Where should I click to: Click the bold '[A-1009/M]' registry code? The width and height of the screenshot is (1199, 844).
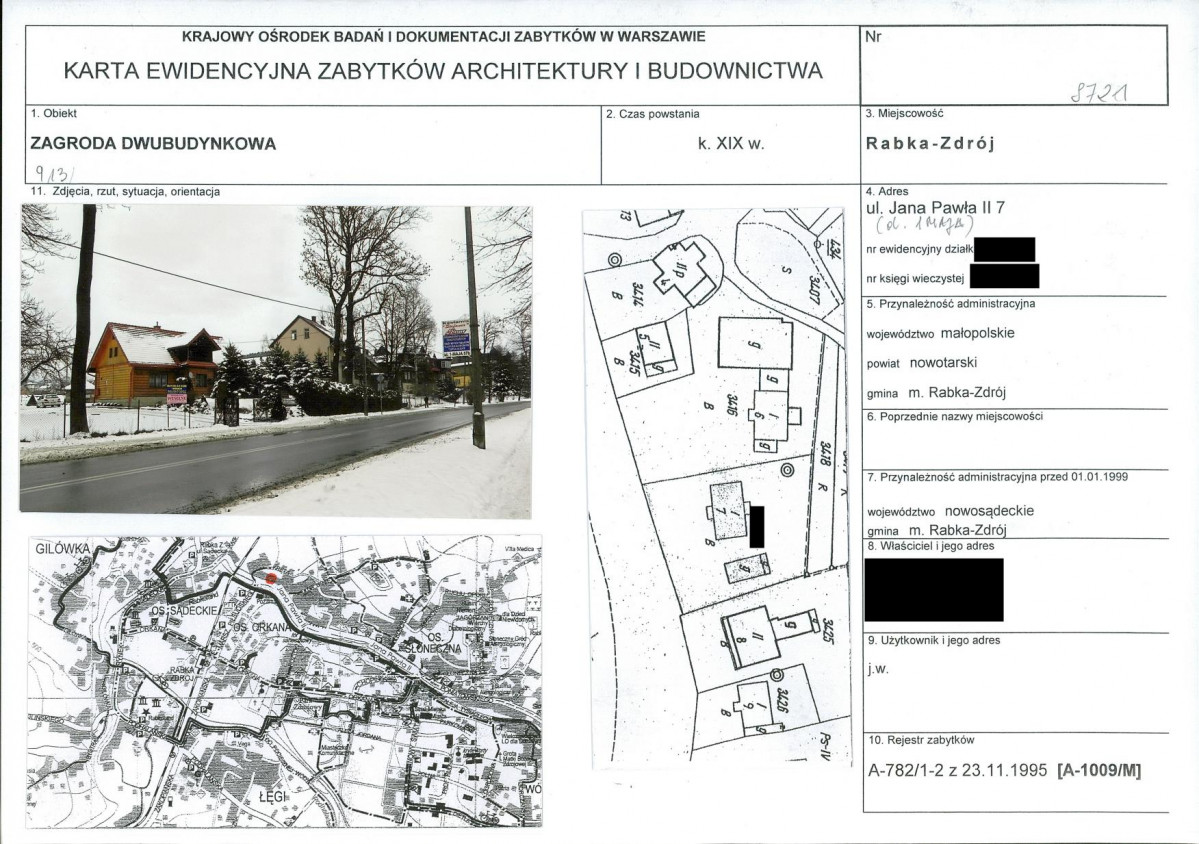[1099, 771]
